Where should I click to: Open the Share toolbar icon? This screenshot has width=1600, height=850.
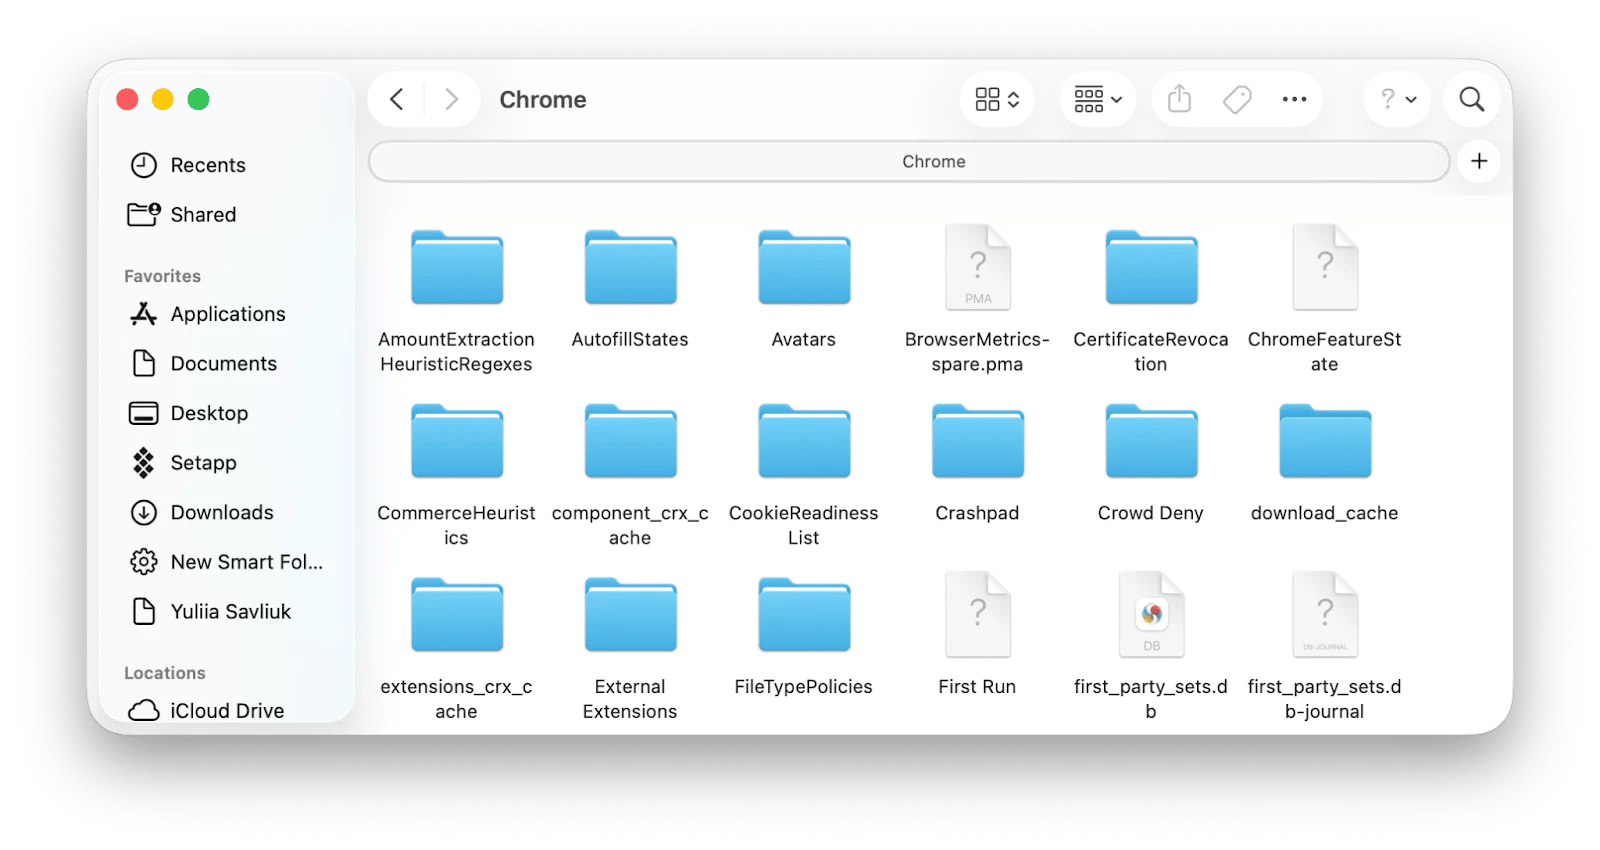(1179, 99)
